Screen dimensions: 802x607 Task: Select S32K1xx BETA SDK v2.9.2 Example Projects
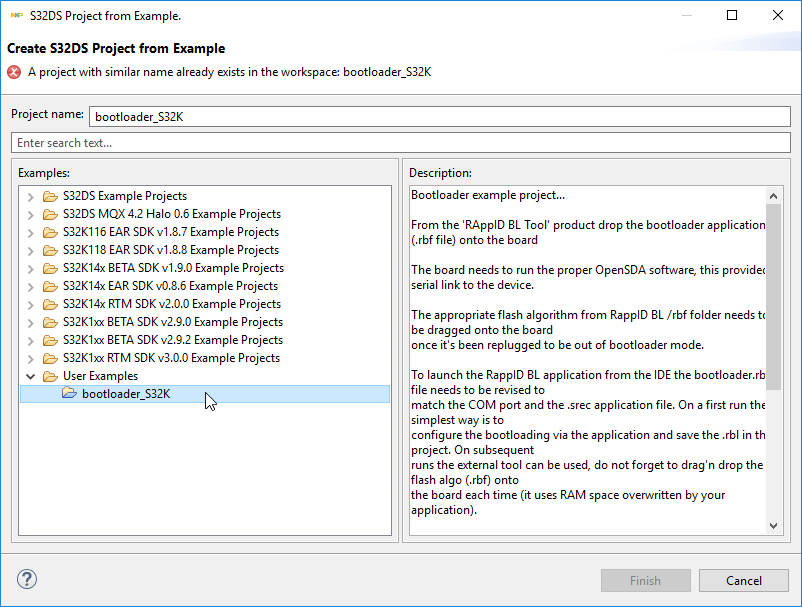(x=173, y=340)
